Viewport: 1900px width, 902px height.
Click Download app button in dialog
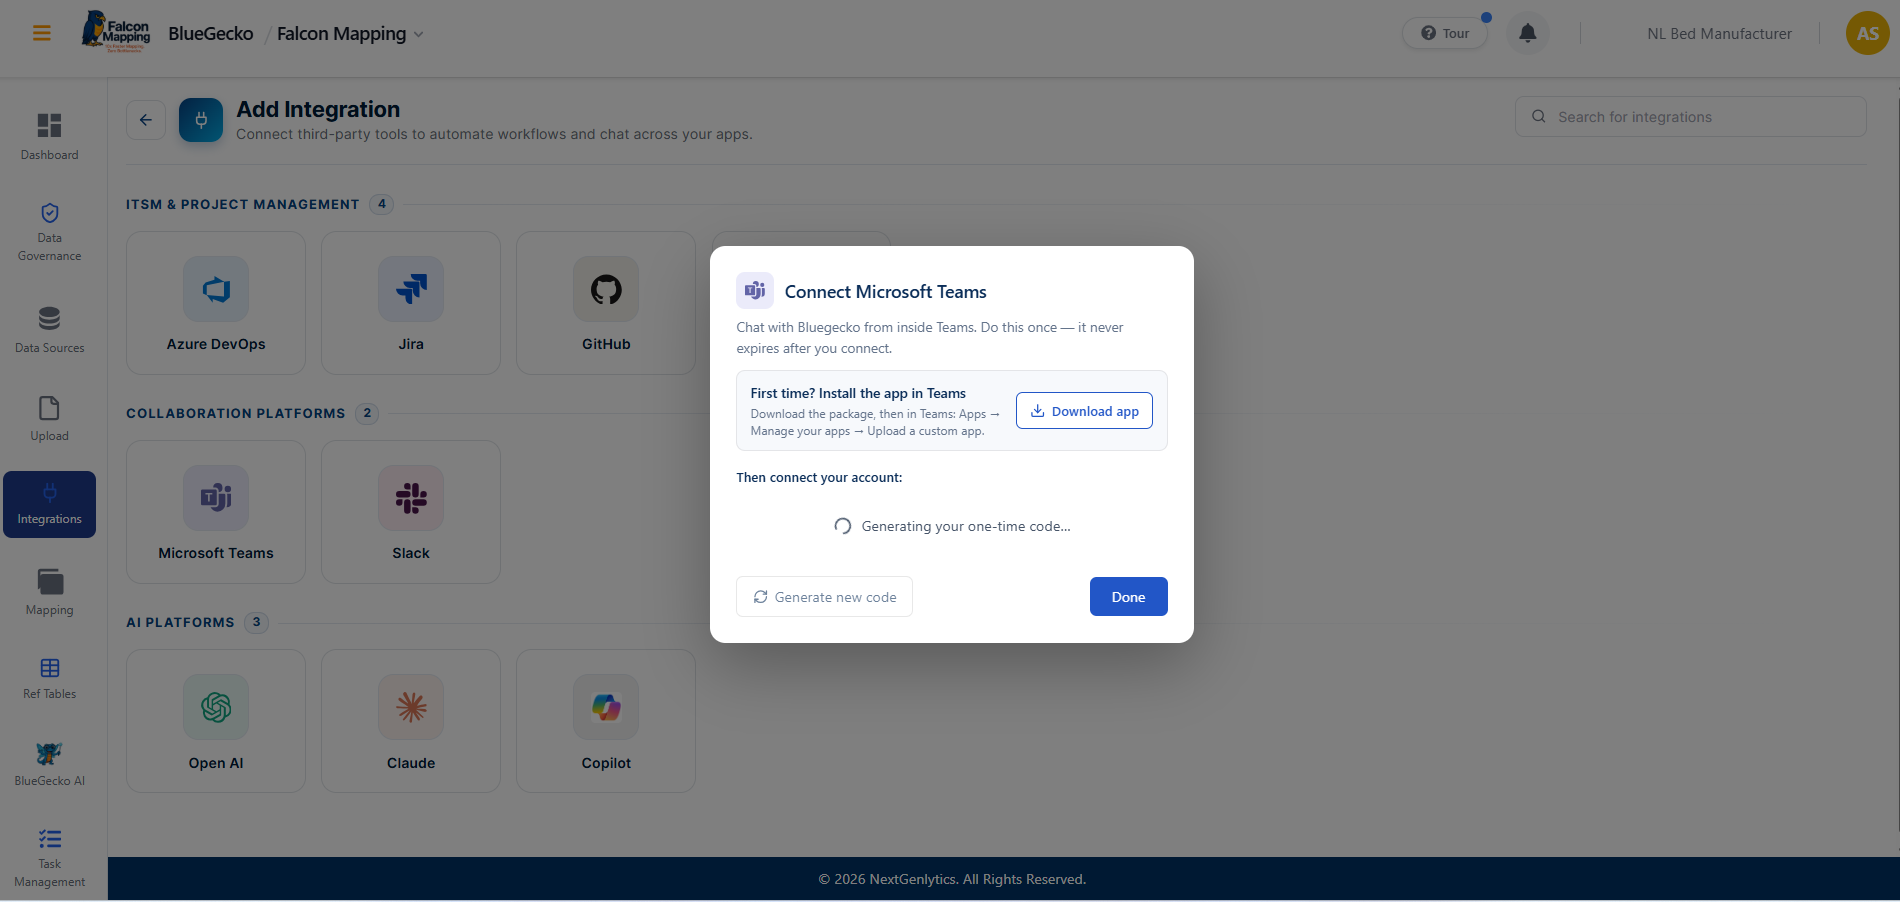point(1084,411)
